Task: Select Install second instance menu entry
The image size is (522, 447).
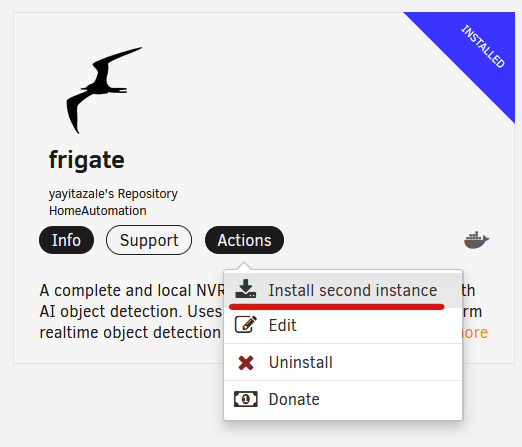Action: pyautogui.click(x=343, y=290)
